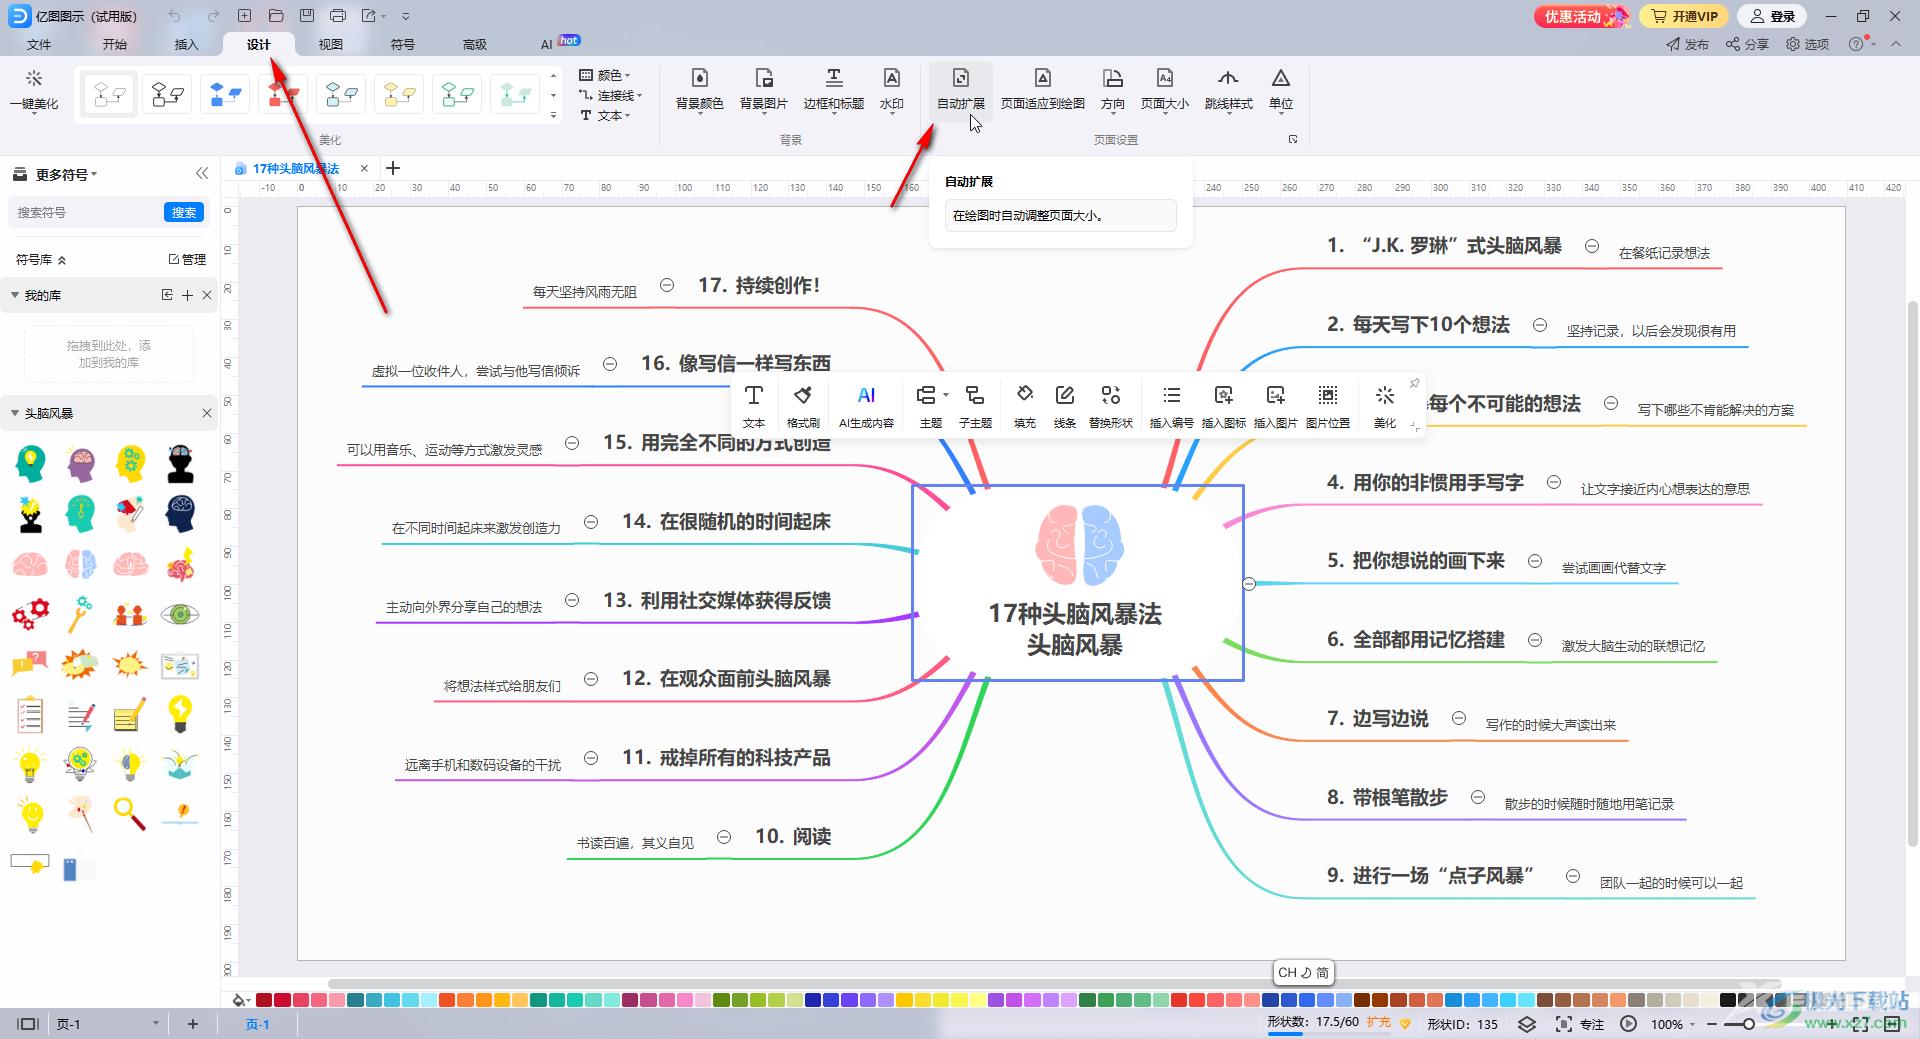Switch to the View (视图) tab
This screenshot has height=1039, width=1920.
(331, 44)
